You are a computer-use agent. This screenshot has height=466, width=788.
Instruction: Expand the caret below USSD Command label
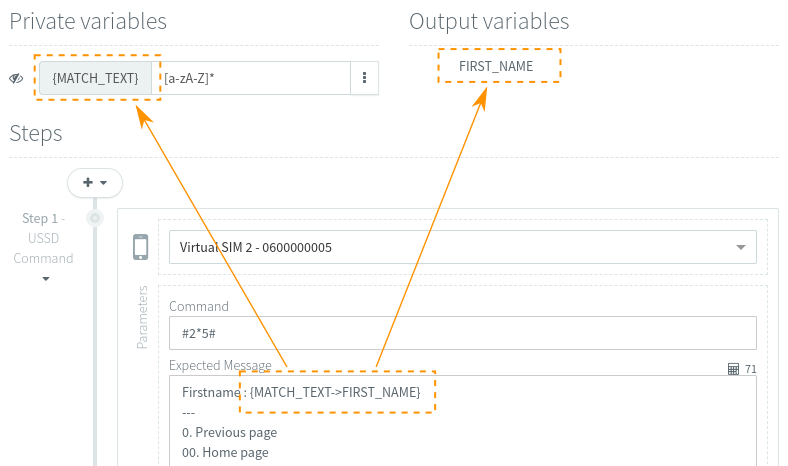point(45,279)
